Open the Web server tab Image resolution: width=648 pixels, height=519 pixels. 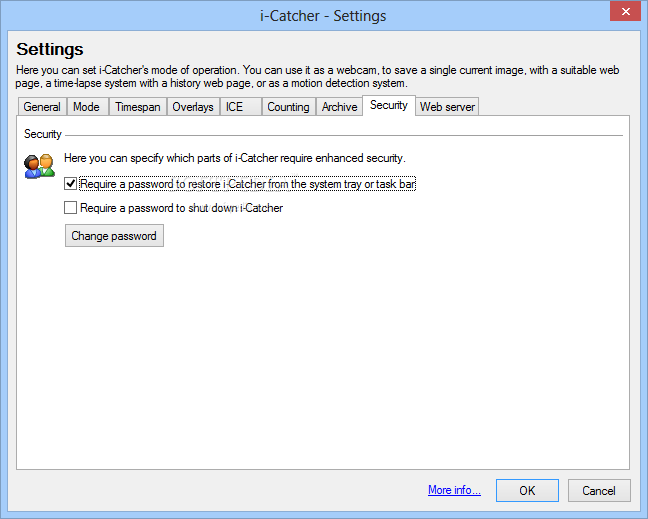click(447, 107)
